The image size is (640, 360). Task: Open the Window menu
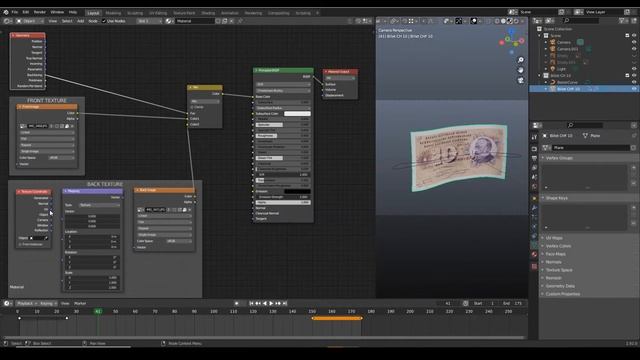[x=57, y=12]
